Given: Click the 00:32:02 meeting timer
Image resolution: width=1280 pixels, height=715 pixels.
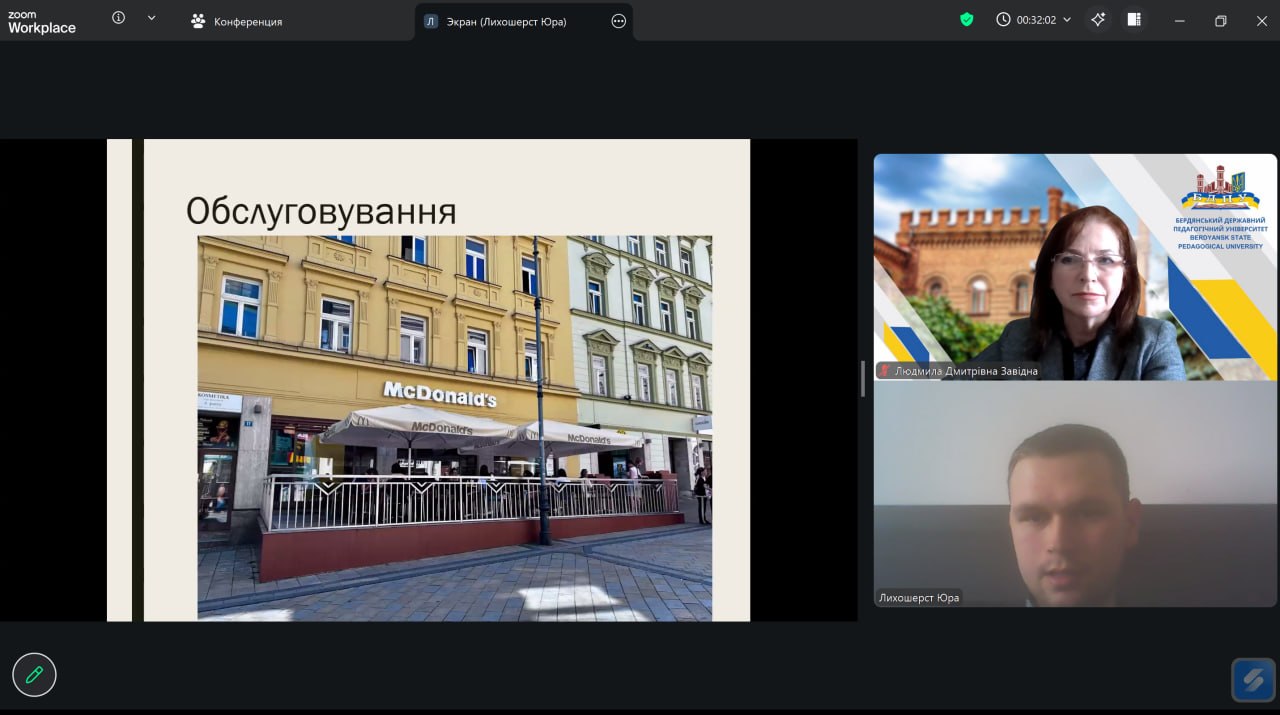Looking at the screenshot, I should [x=1035, y=20].
